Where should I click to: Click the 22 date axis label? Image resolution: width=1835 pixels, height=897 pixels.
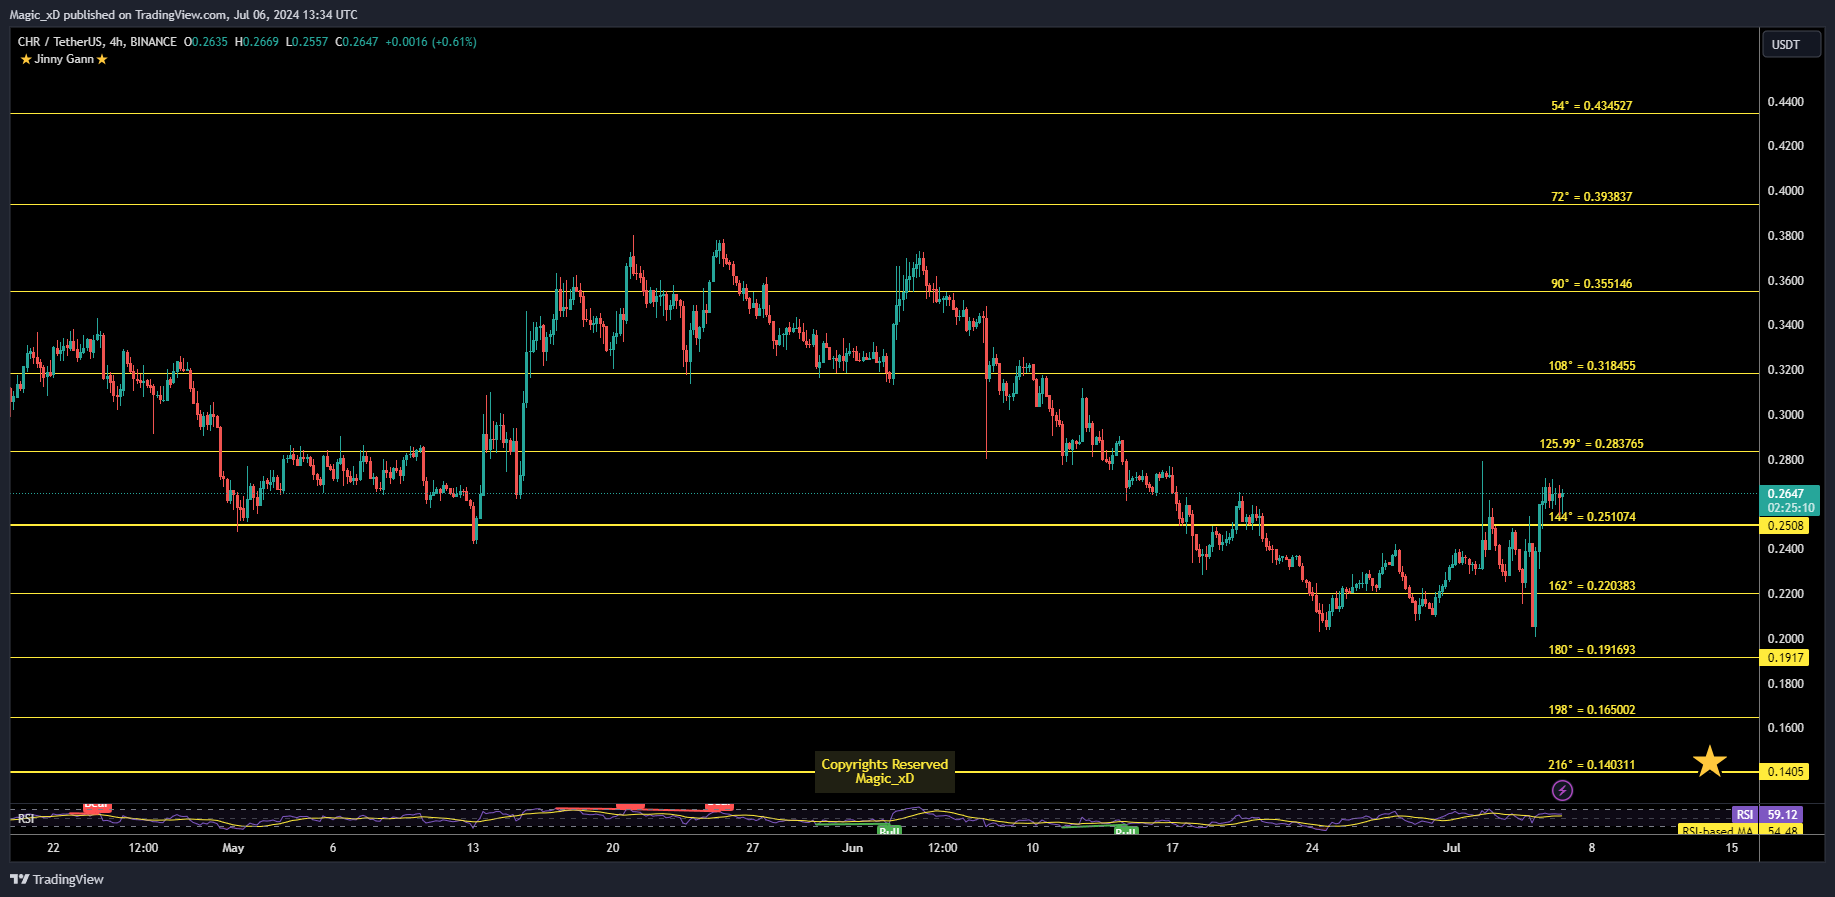click(53, 848)
